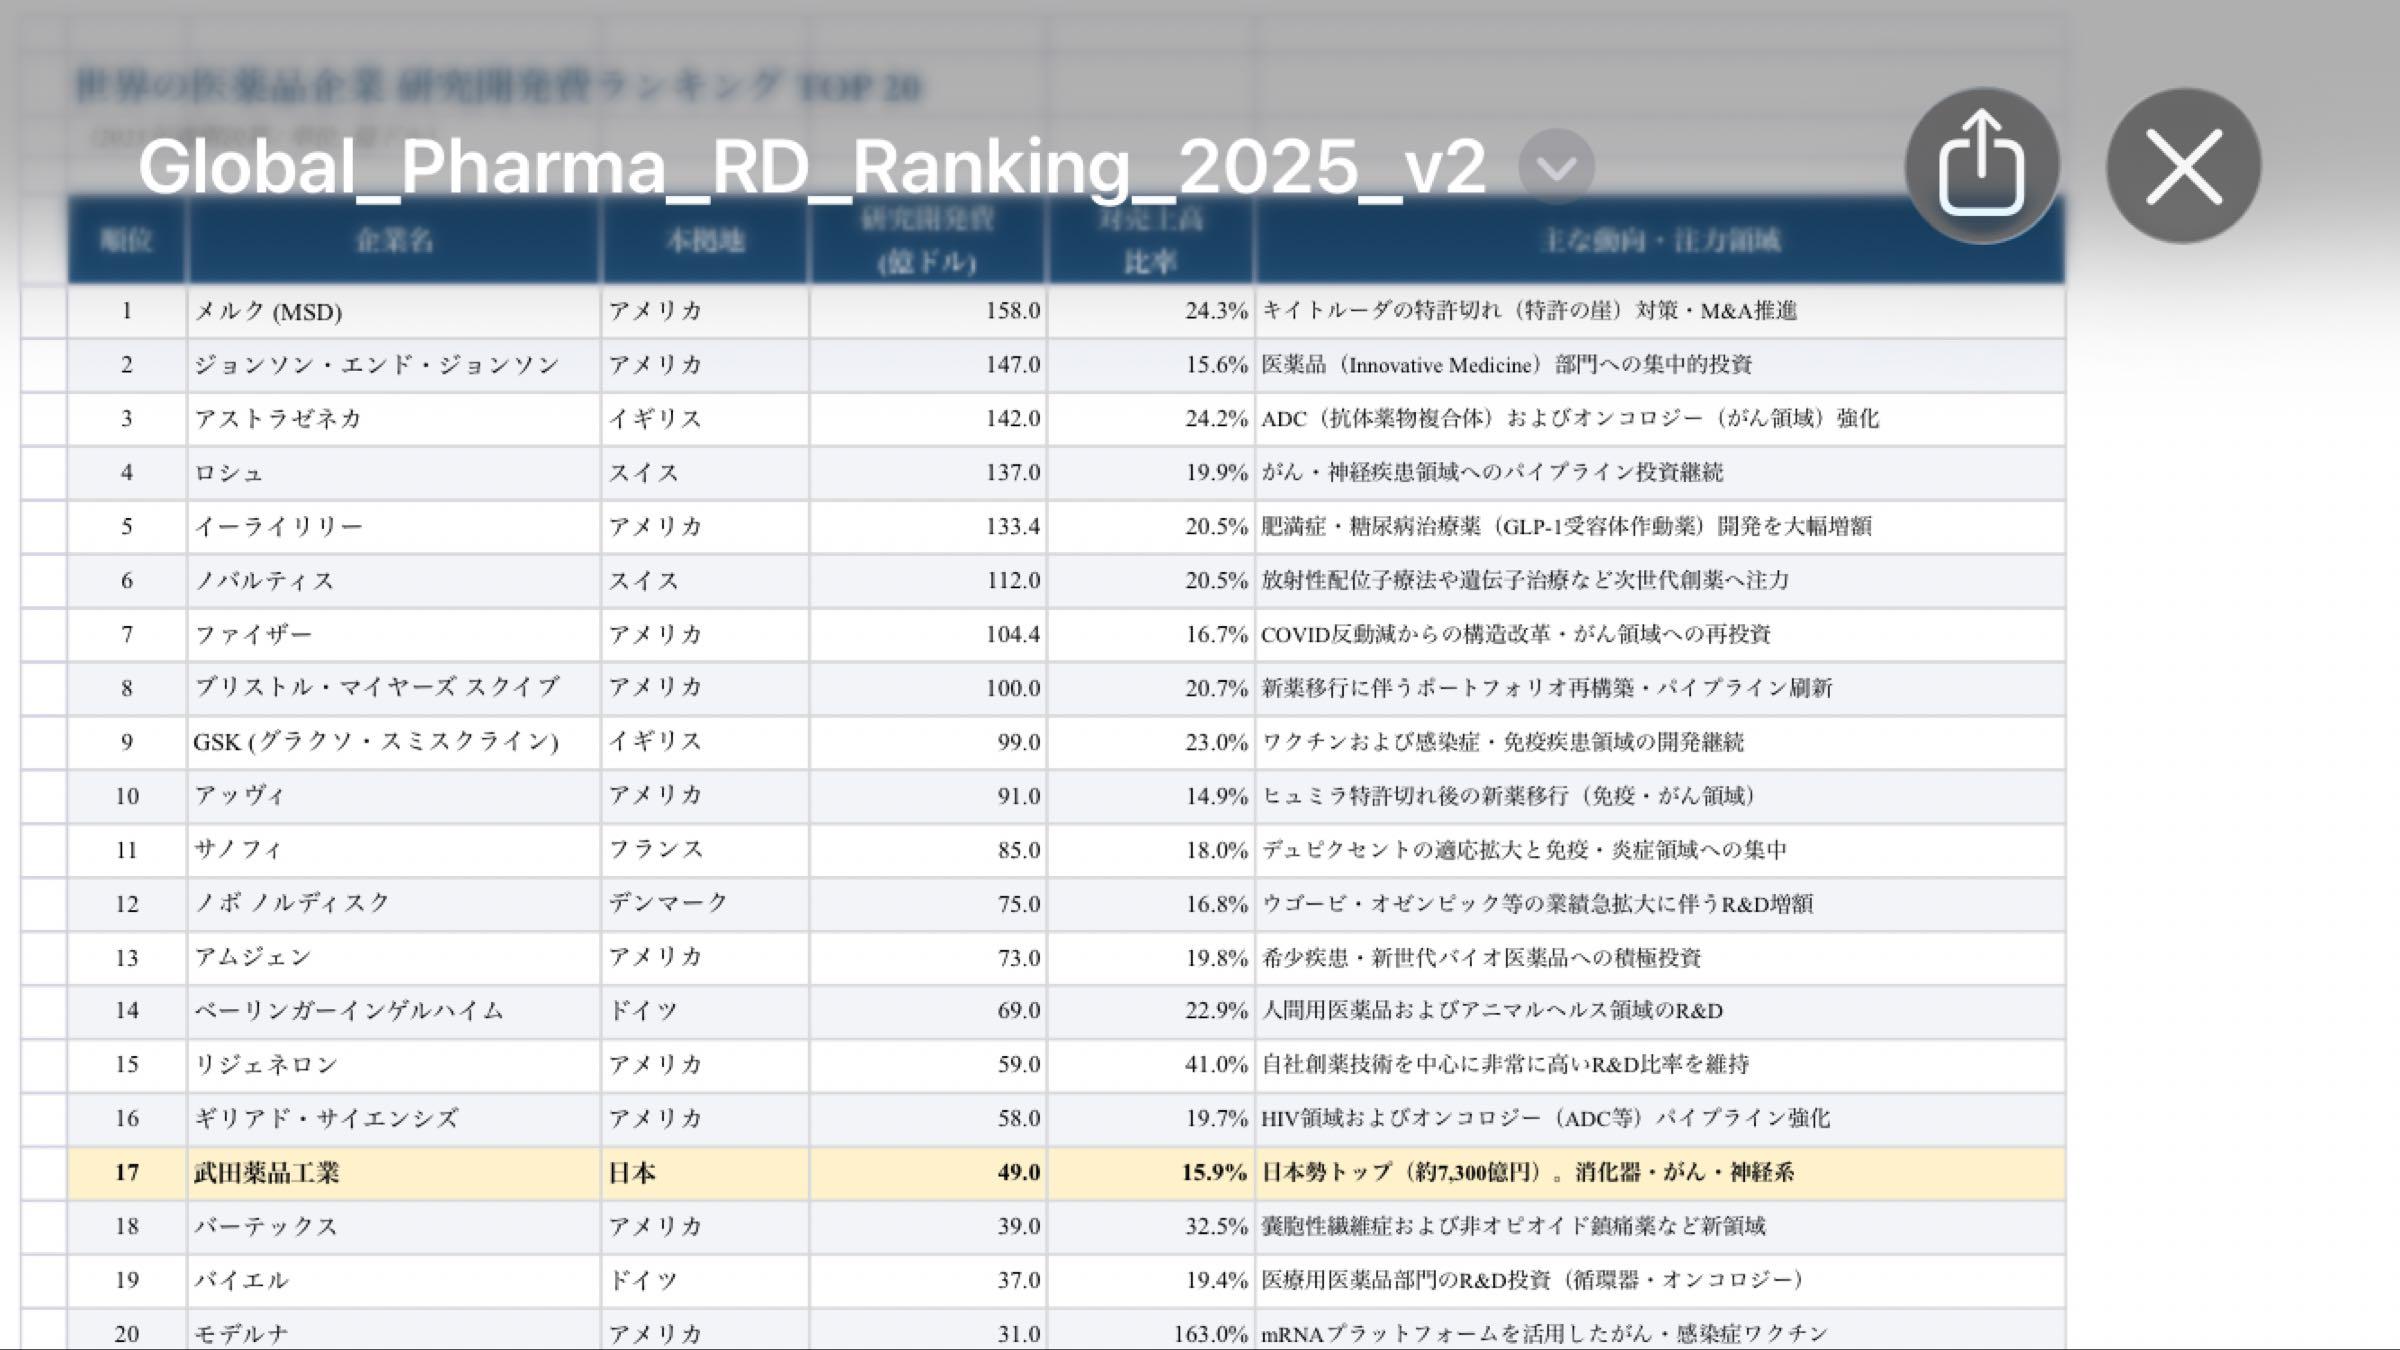Tap the Global_Pharma_RD_Ranking_2025_v2 title
The width and height of the screenshot is (2400, 1350).
click(x=812, y=166)
